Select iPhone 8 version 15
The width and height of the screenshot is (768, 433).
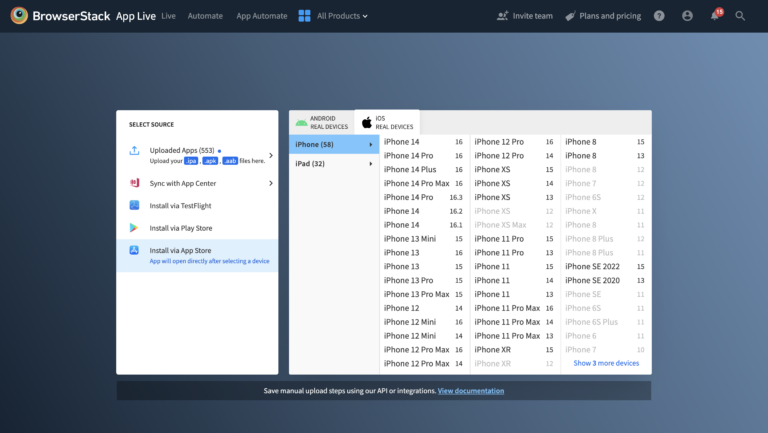tap(605, 142)
